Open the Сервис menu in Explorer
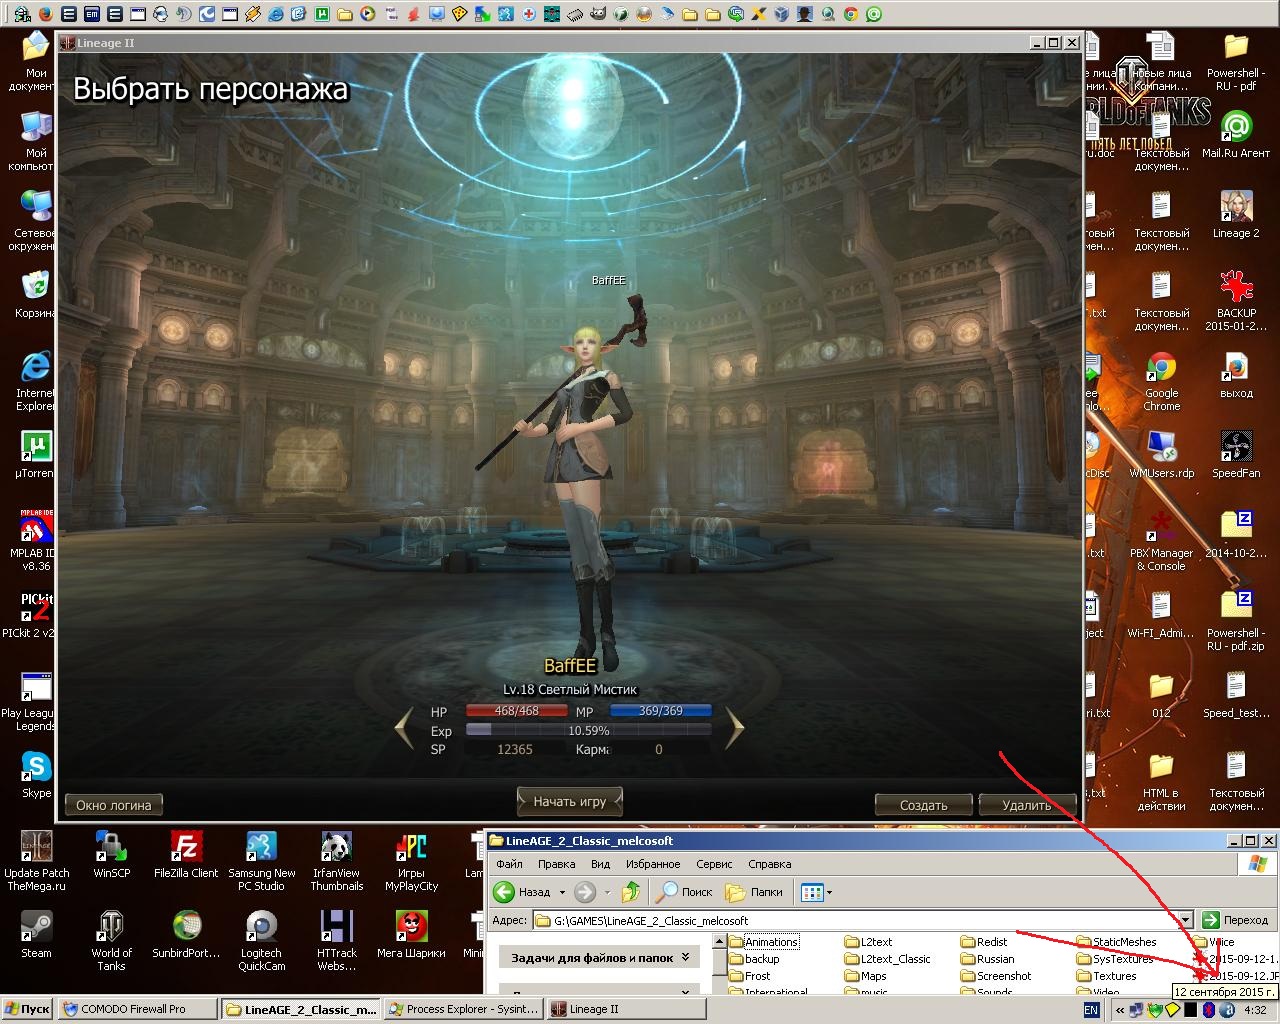Image resolution: width=1280 pixels, height=1024 pixels. pyautogui.click(x=714, y=864)
